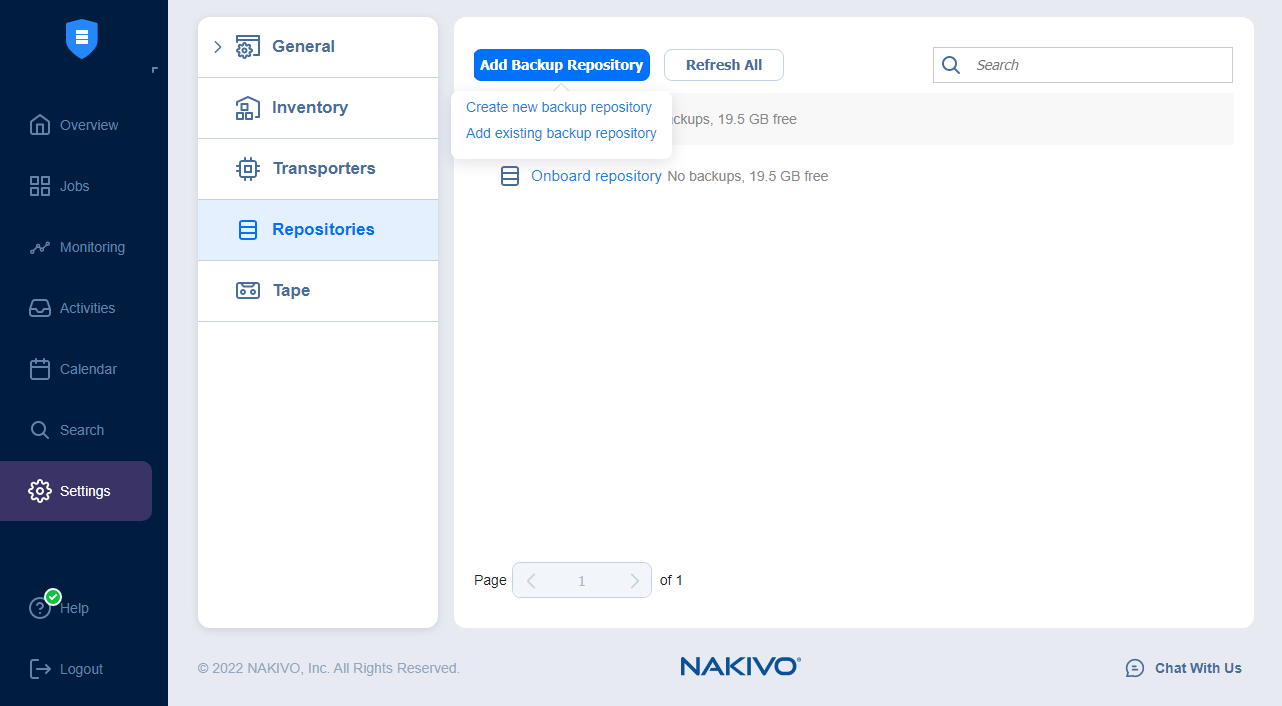
Task: Open the Calendar sidebar icon
Action: tap(40, 368)
